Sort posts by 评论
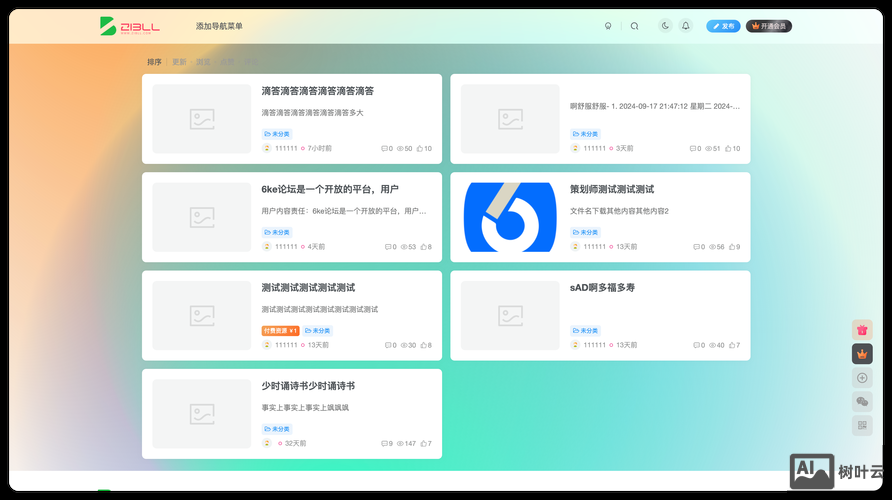892x500 pixels. 251,62
